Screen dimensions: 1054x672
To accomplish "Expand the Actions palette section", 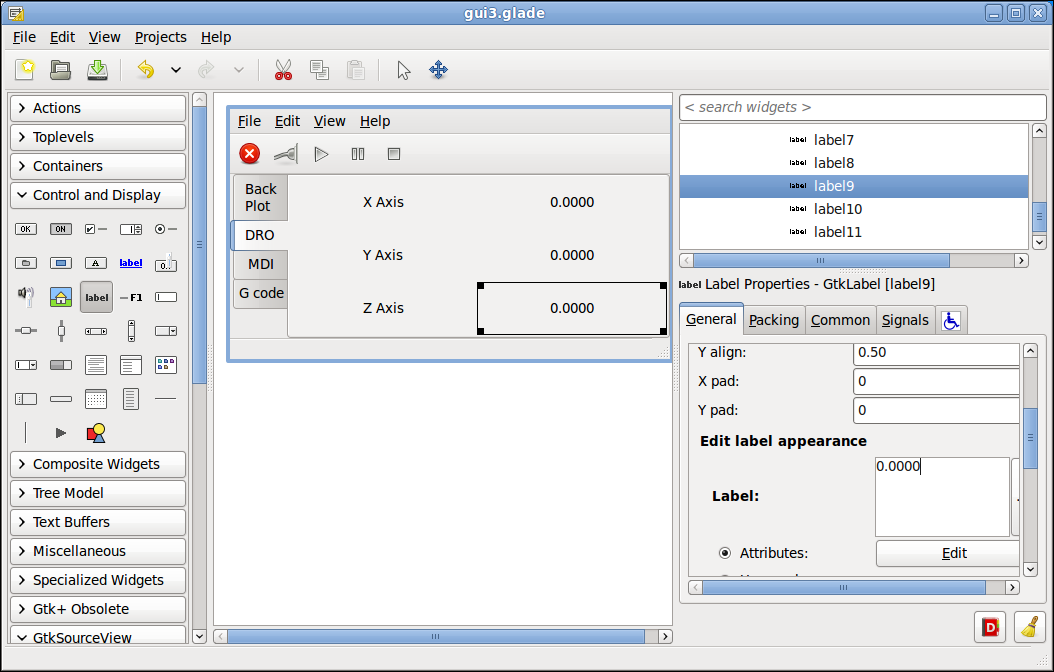I will coord(98,108).
